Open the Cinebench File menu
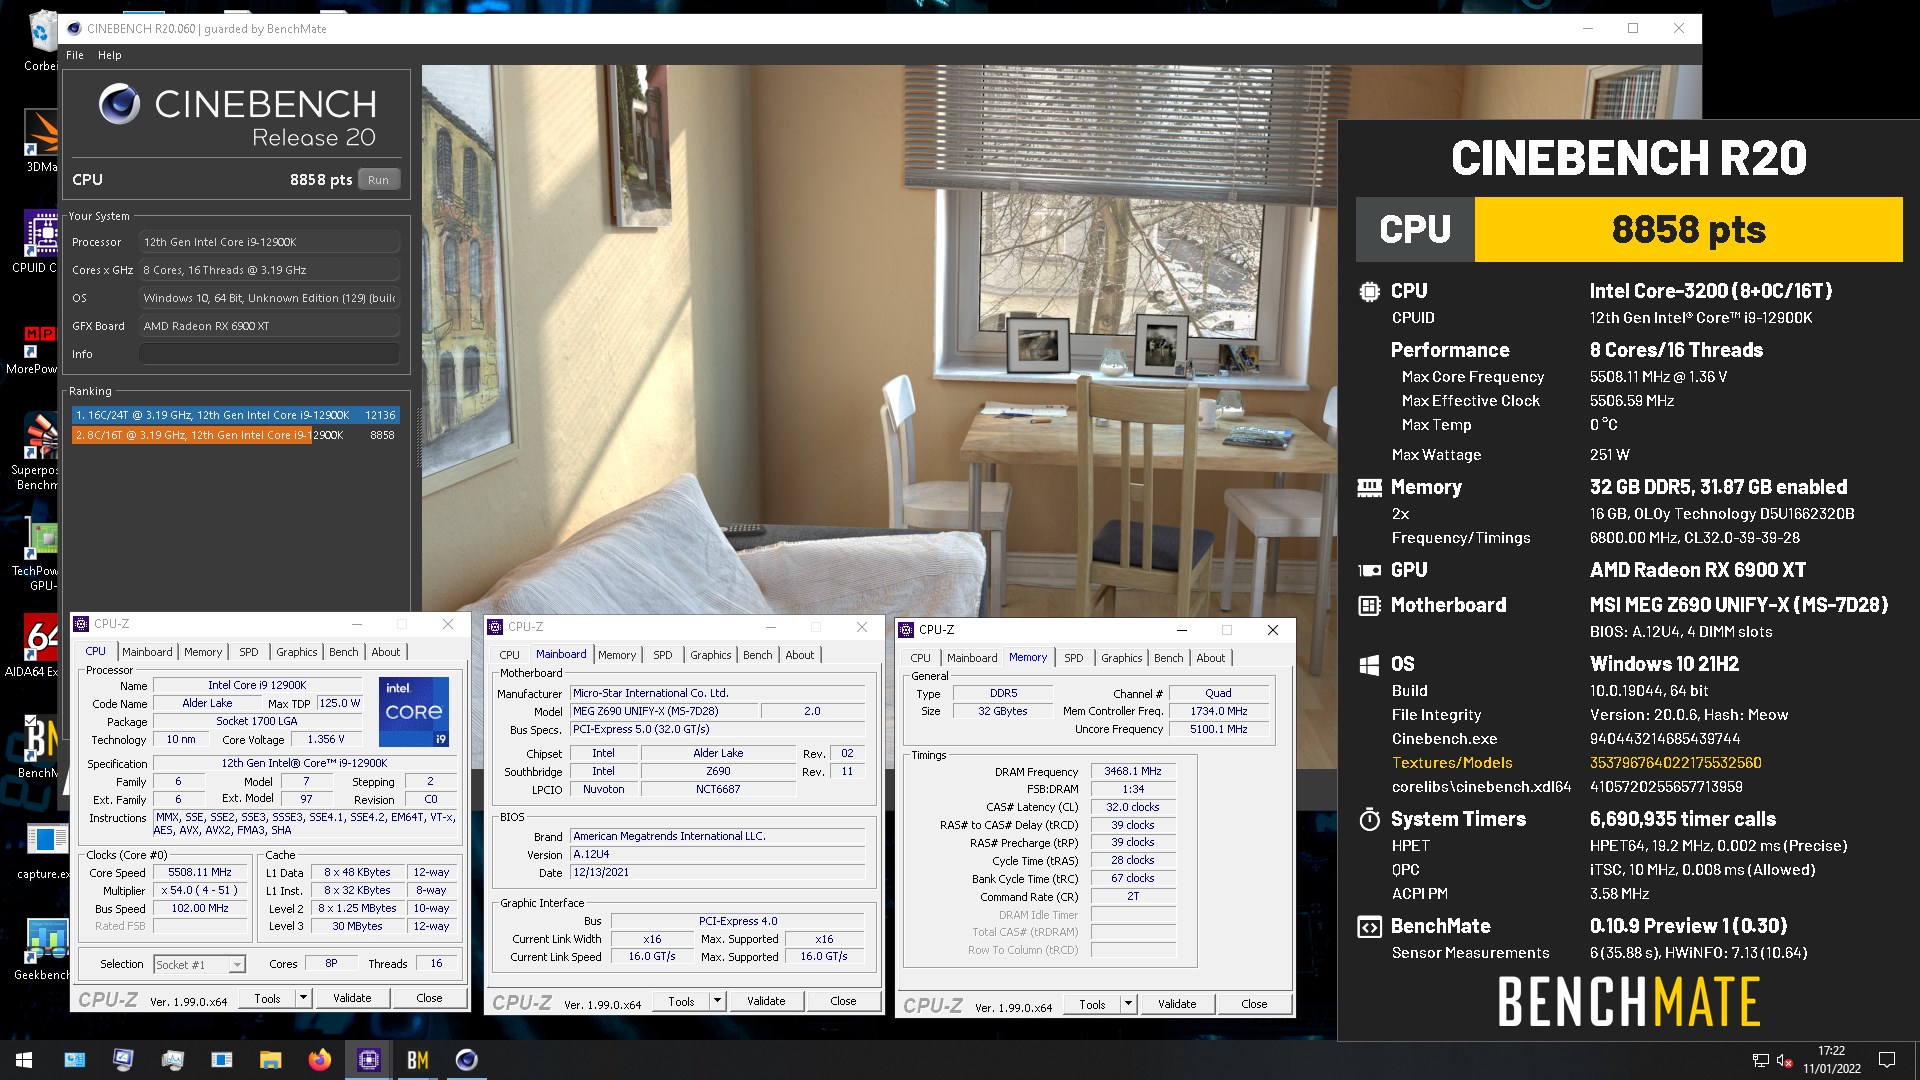The width and height of the screenshot is (1920, 1080). [x=75, y=55]
